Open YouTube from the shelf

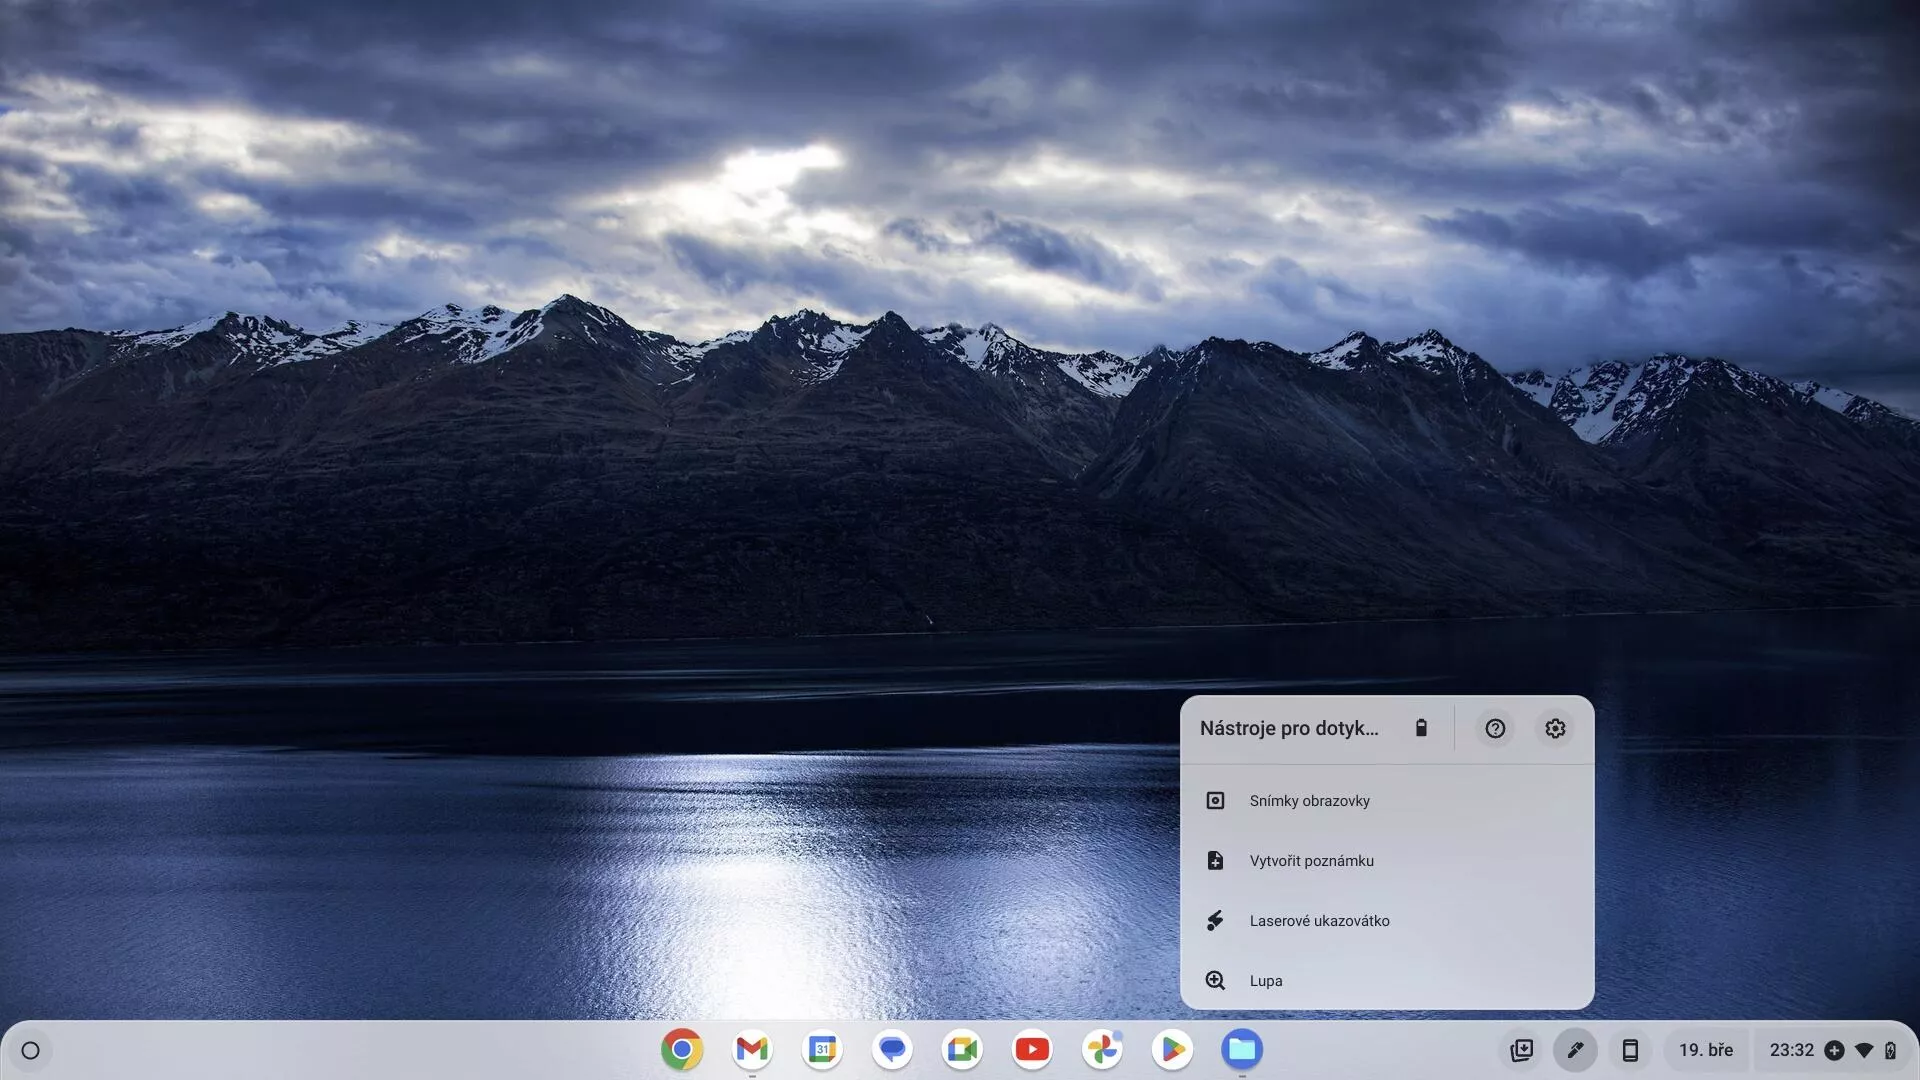[x=1032, y=1049]
